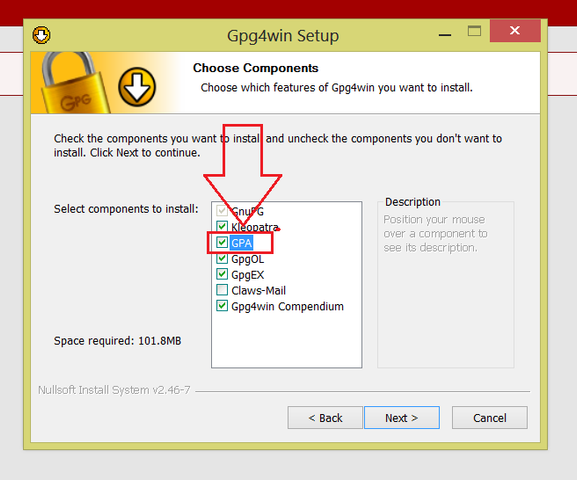Maximize the Gpg4win Setup window
The height and width of the screenshot is (480, 577).
(474, 31)
